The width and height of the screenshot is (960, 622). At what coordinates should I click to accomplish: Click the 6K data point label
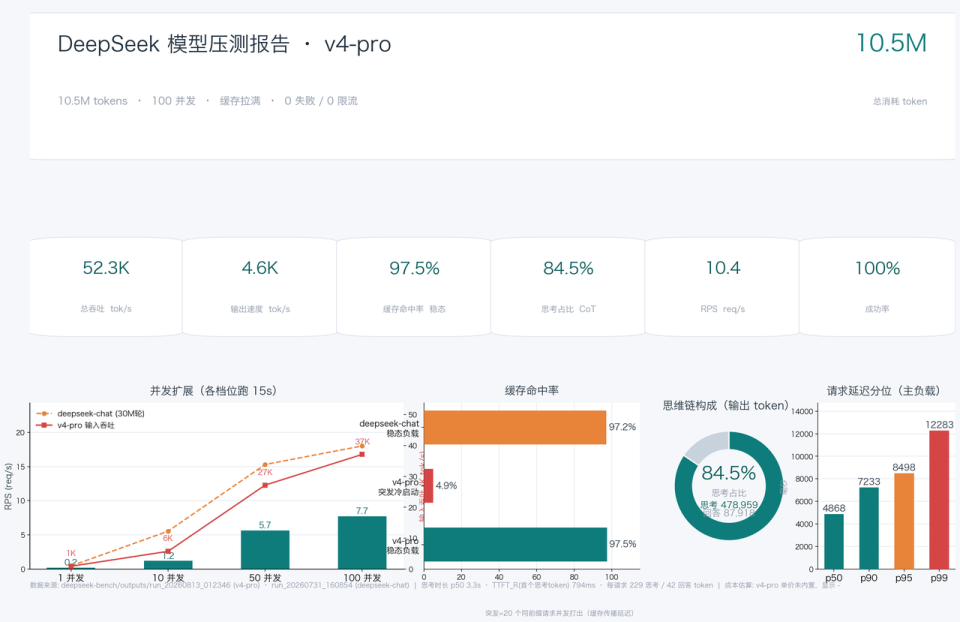168,538
